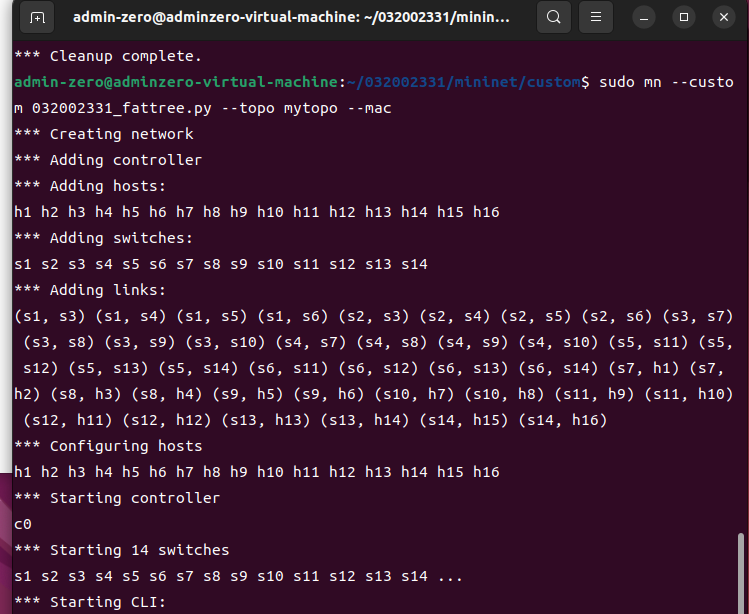Viewport: 749px width, 614px height.
Task: Click the 'Cleanup complete.' output line
Action: click(108, 56)
